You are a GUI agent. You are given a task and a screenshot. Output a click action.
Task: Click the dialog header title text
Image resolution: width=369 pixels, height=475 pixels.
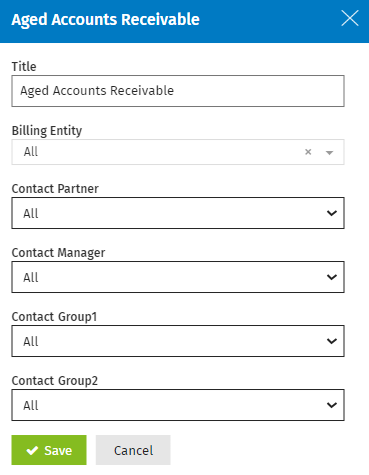105,19
